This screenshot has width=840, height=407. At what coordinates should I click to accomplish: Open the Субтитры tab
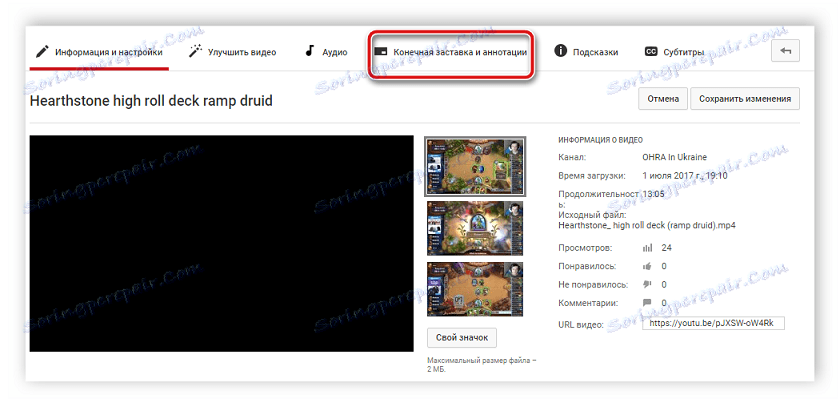tap(674, 52)
